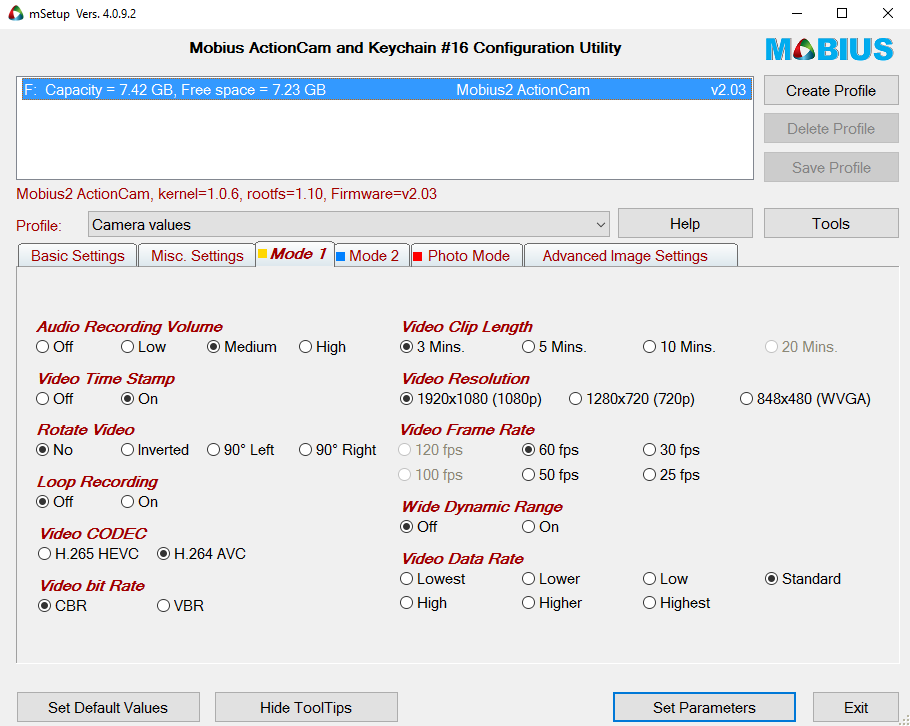Set Video Data Rate to High
The height and width of the screenshot is (726, 910).
[424, 603]
